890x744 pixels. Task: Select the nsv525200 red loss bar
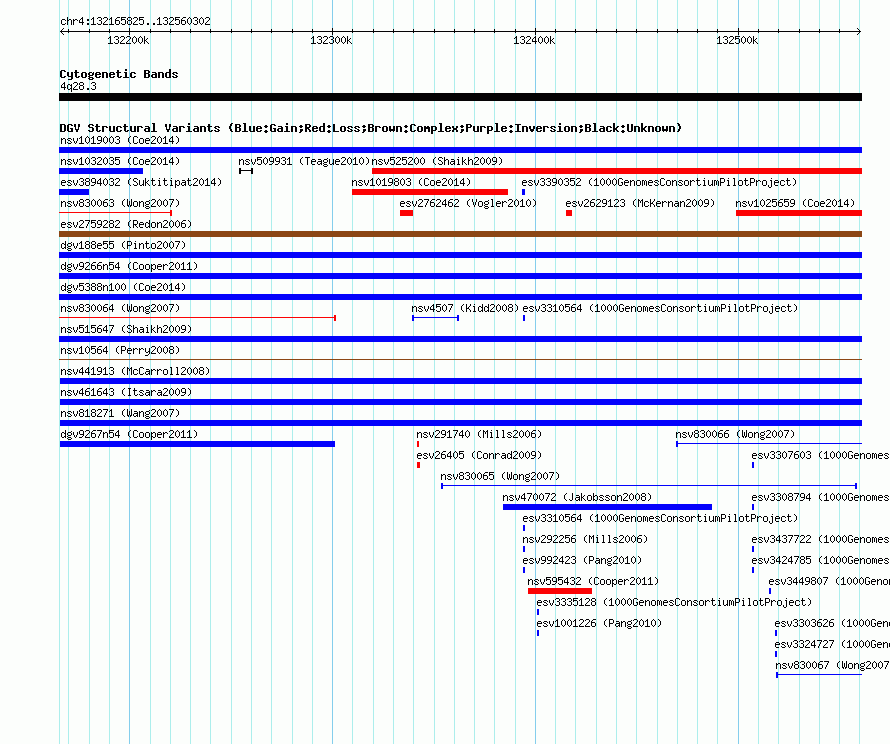point(617,171)
